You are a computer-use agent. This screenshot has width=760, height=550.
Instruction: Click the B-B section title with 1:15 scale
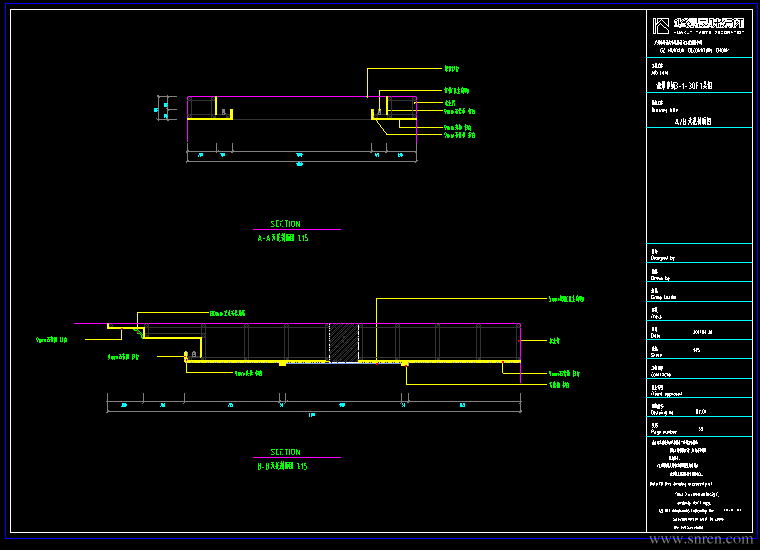(283, 466)
